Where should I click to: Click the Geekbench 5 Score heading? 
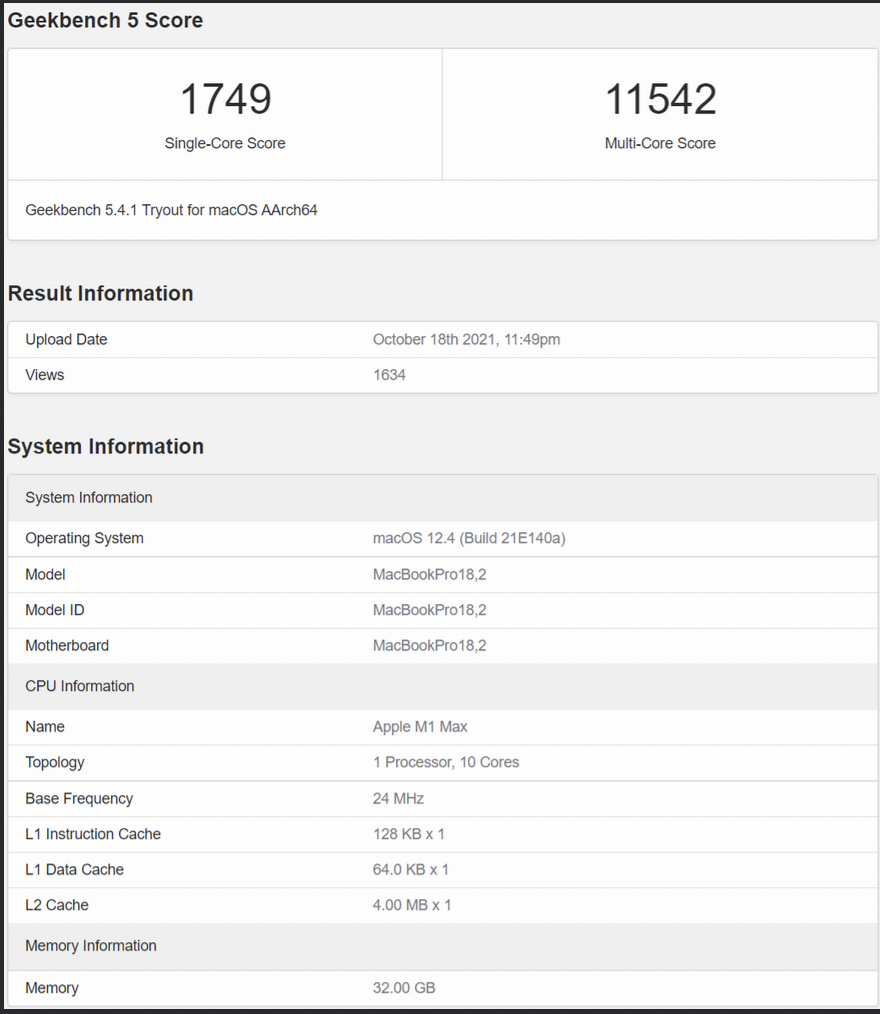[105, 20]
